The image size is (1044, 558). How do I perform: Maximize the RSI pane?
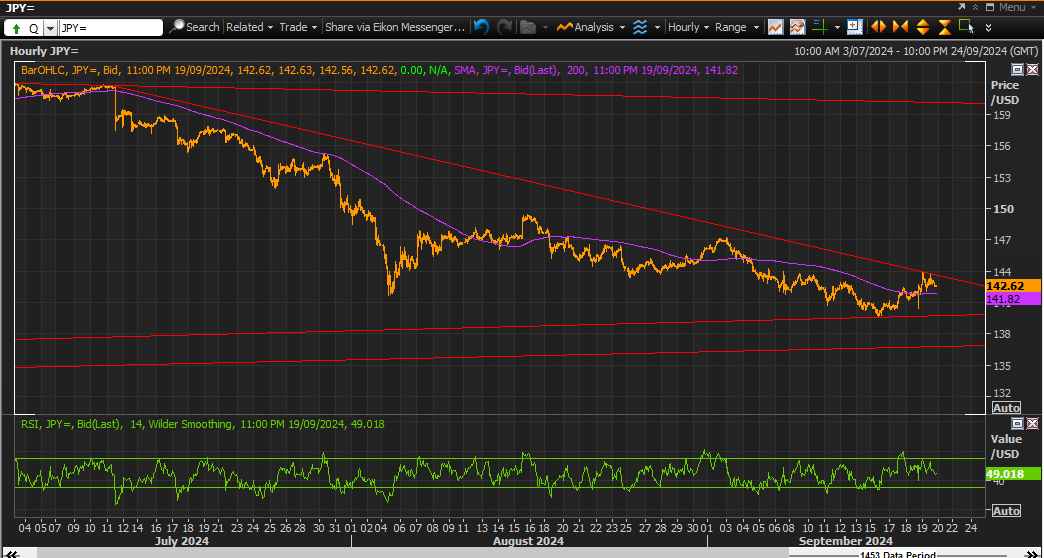pos(1017,423)
